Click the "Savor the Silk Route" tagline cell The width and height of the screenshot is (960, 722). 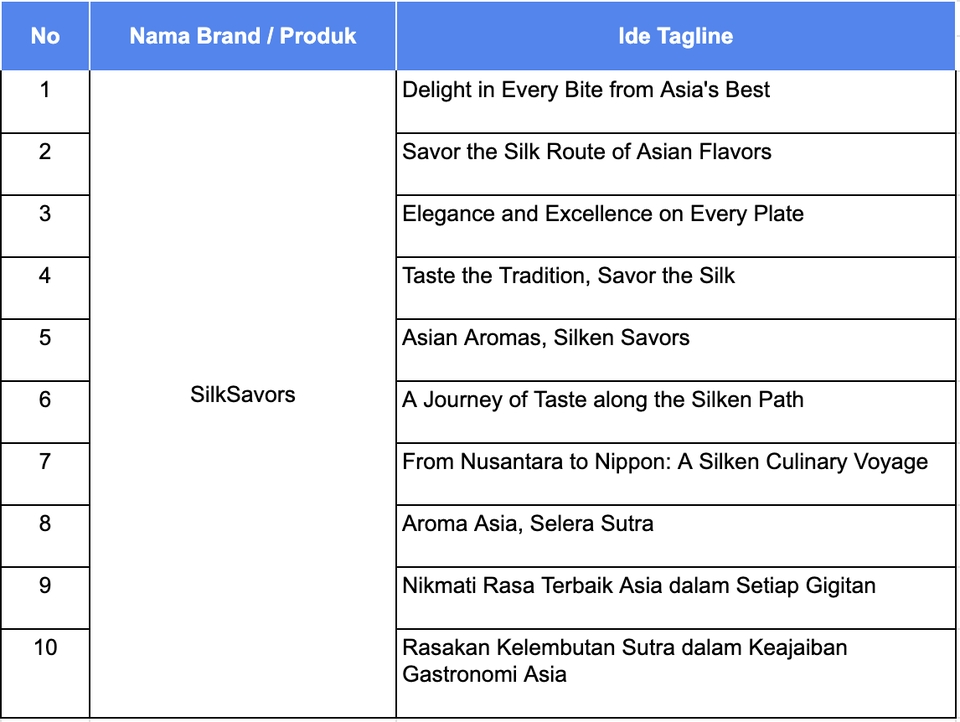tap(587, 152)
